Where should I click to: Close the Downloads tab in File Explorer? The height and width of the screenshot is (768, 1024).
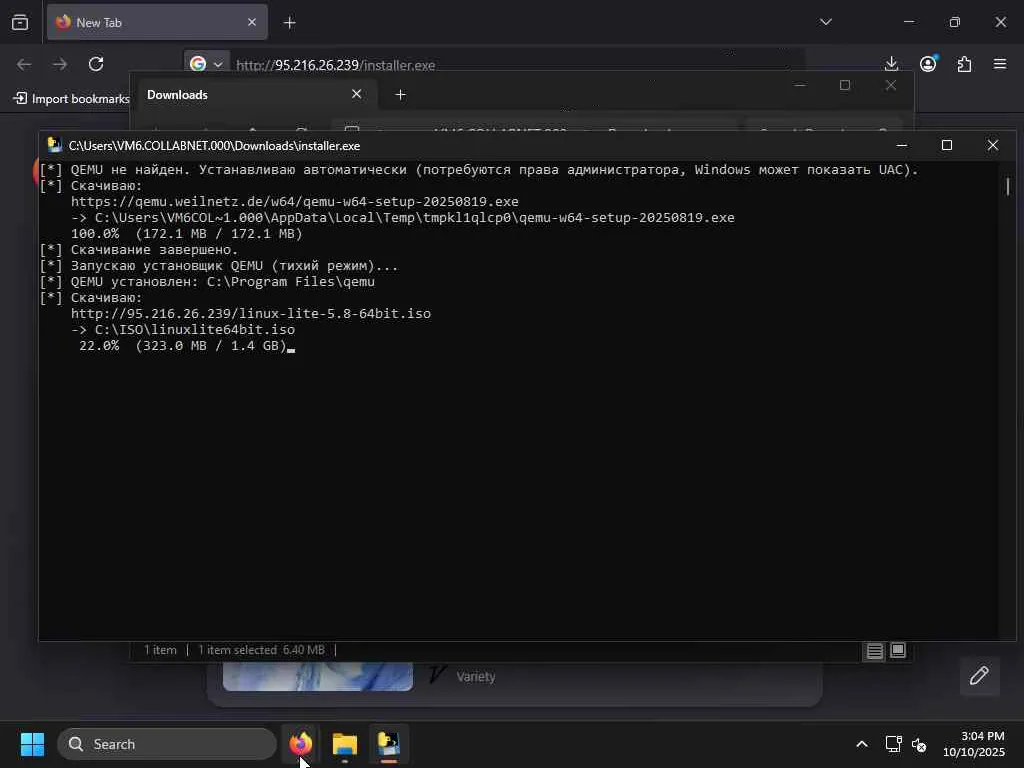coord(357,94)
